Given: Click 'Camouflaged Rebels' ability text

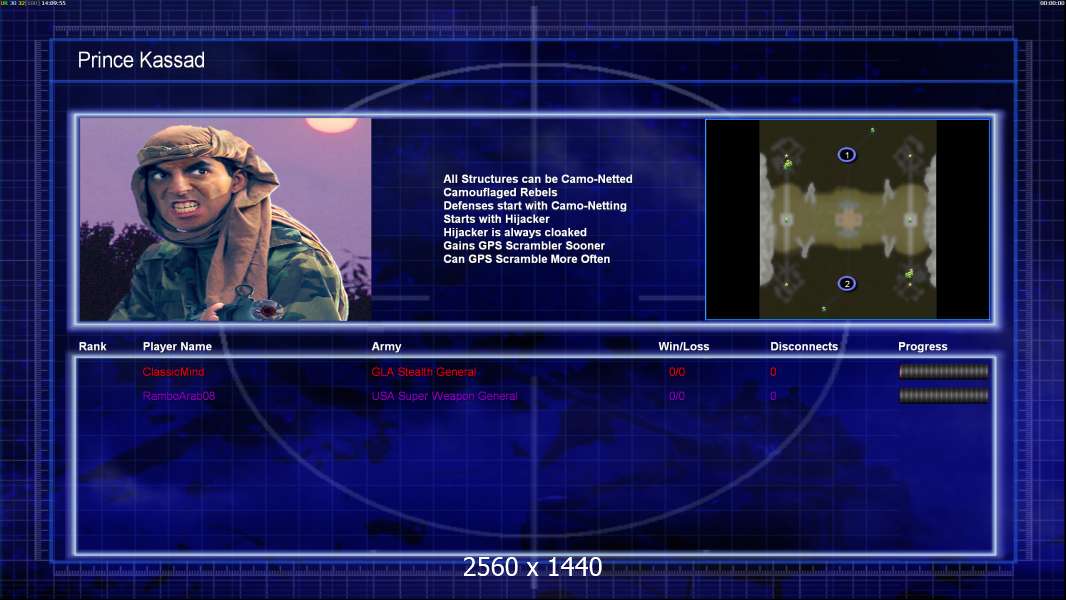Looking at the screenshot, I should [x=500, y=192].
